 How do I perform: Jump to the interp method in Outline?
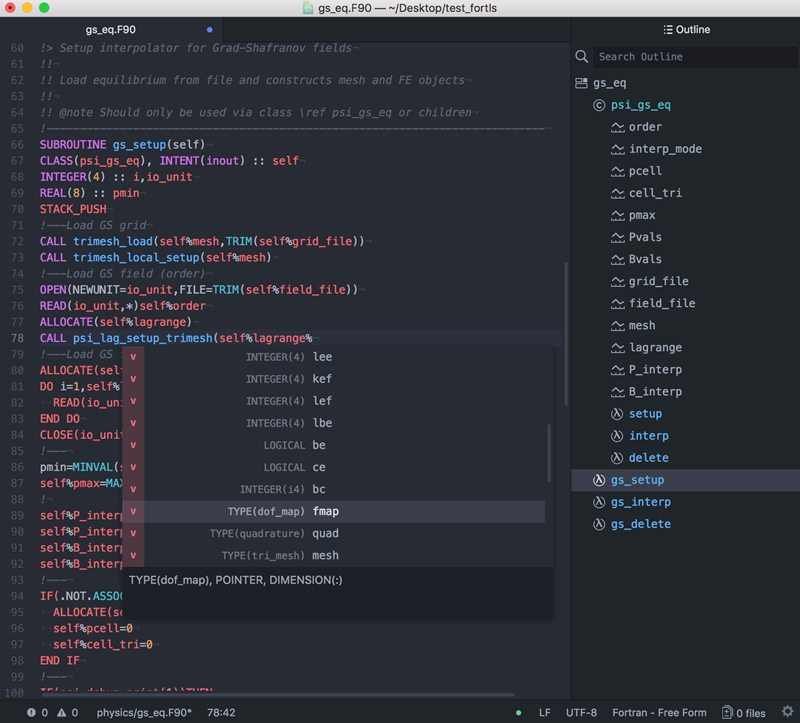pos(649,436)
